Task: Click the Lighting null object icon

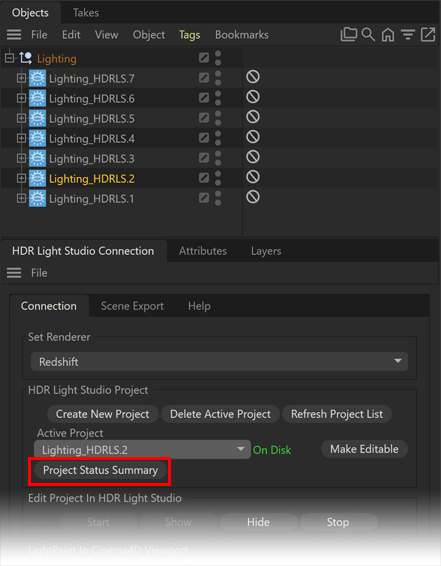Action: coord(26,58)
